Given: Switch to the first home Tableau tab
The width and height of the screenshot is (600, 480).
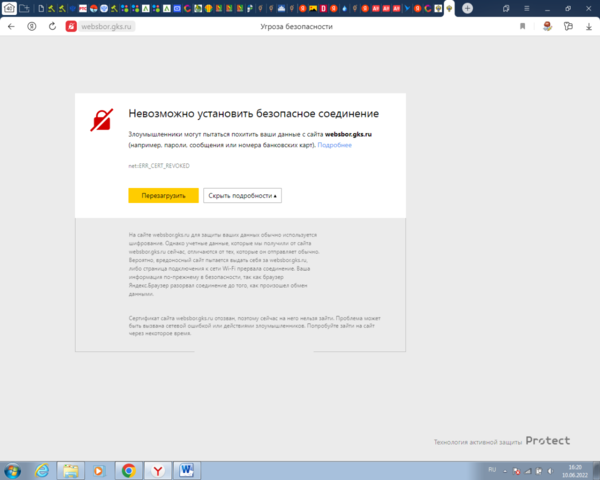Looking at the screenshot, I should (9, 8).
